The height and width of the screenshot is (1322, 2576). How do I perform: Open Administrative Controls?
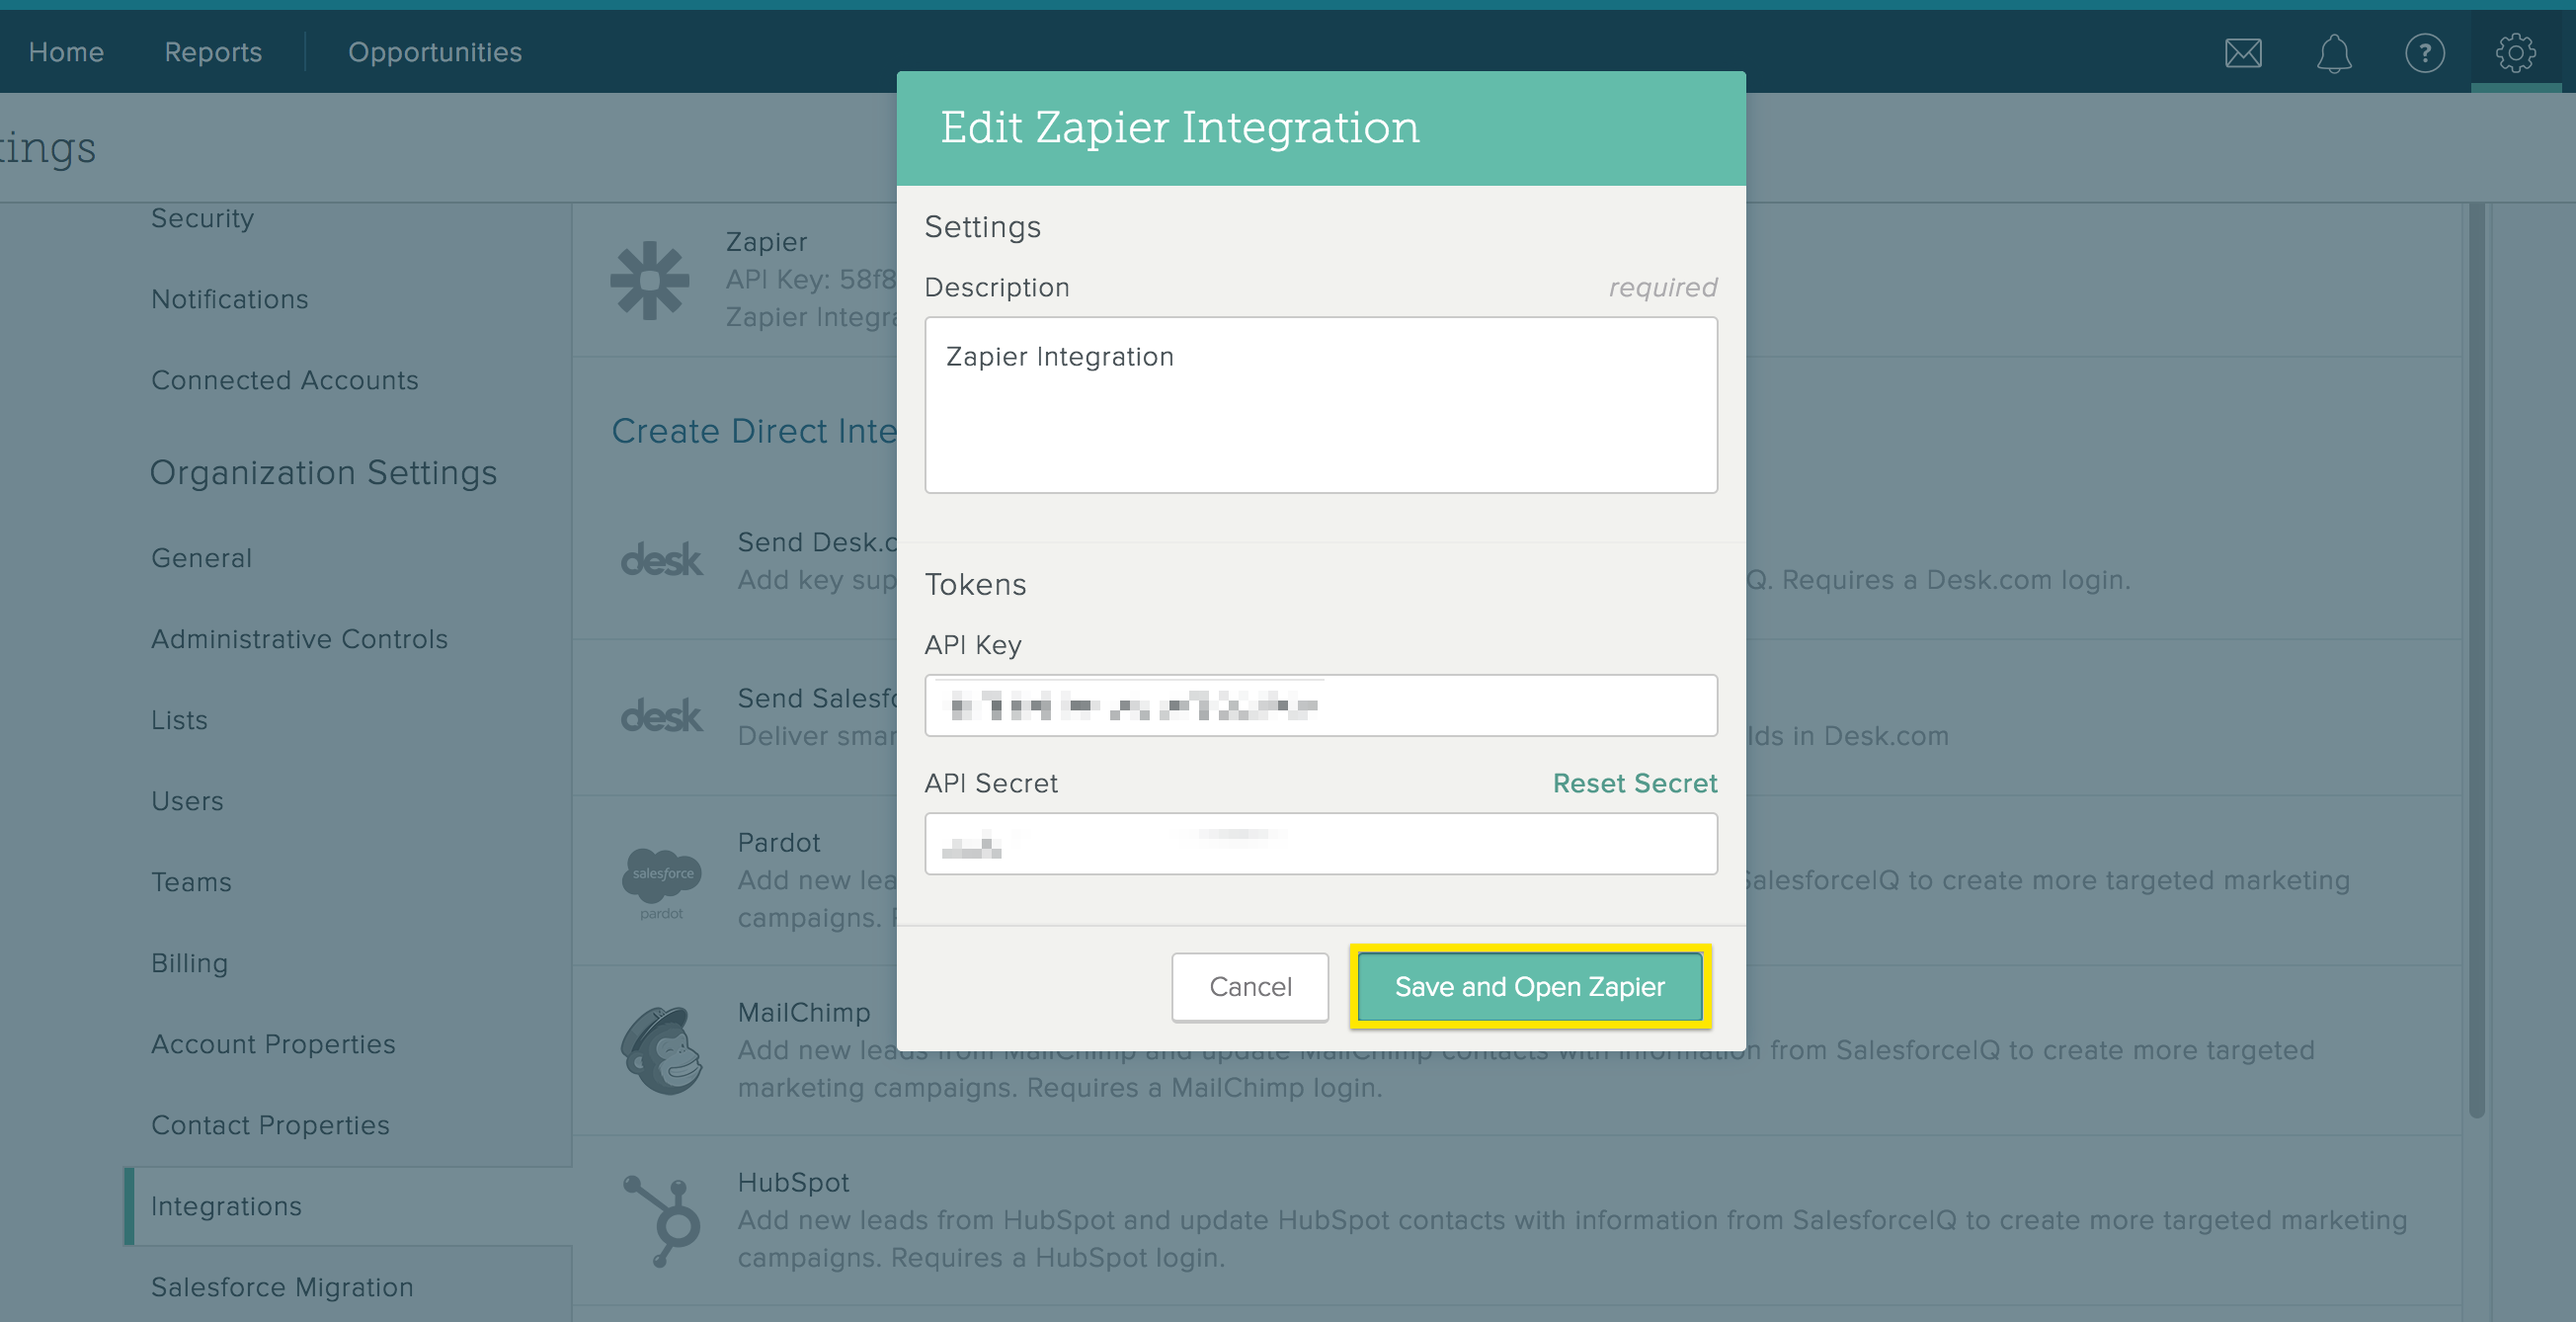[299, 639]
